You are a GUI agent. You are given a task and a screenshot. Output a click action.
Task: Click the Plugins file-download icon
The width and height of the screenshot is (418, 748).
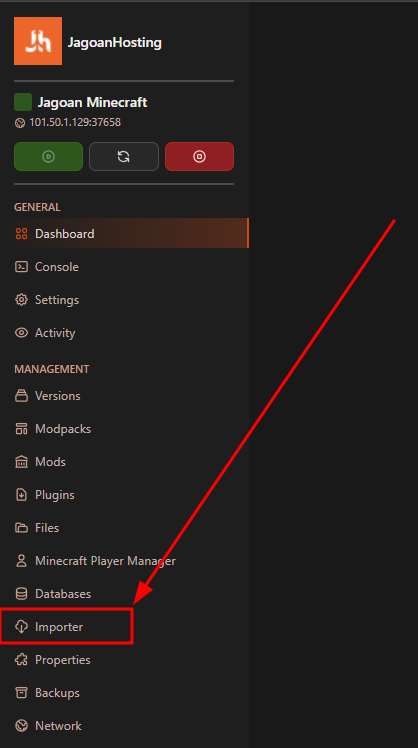coord(21,495)
